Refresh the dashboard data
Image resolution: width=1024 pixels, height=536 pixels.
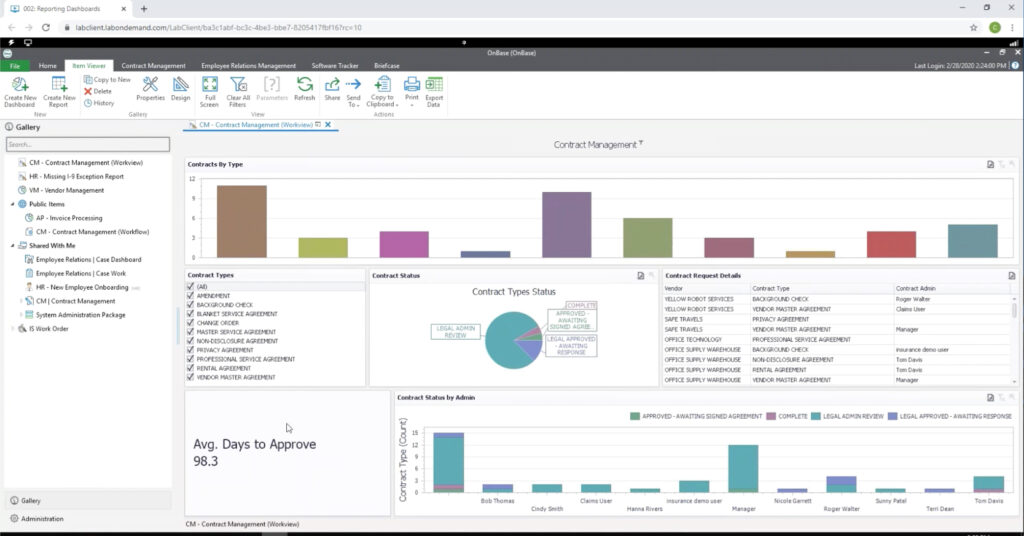click(x=304, y=85)
